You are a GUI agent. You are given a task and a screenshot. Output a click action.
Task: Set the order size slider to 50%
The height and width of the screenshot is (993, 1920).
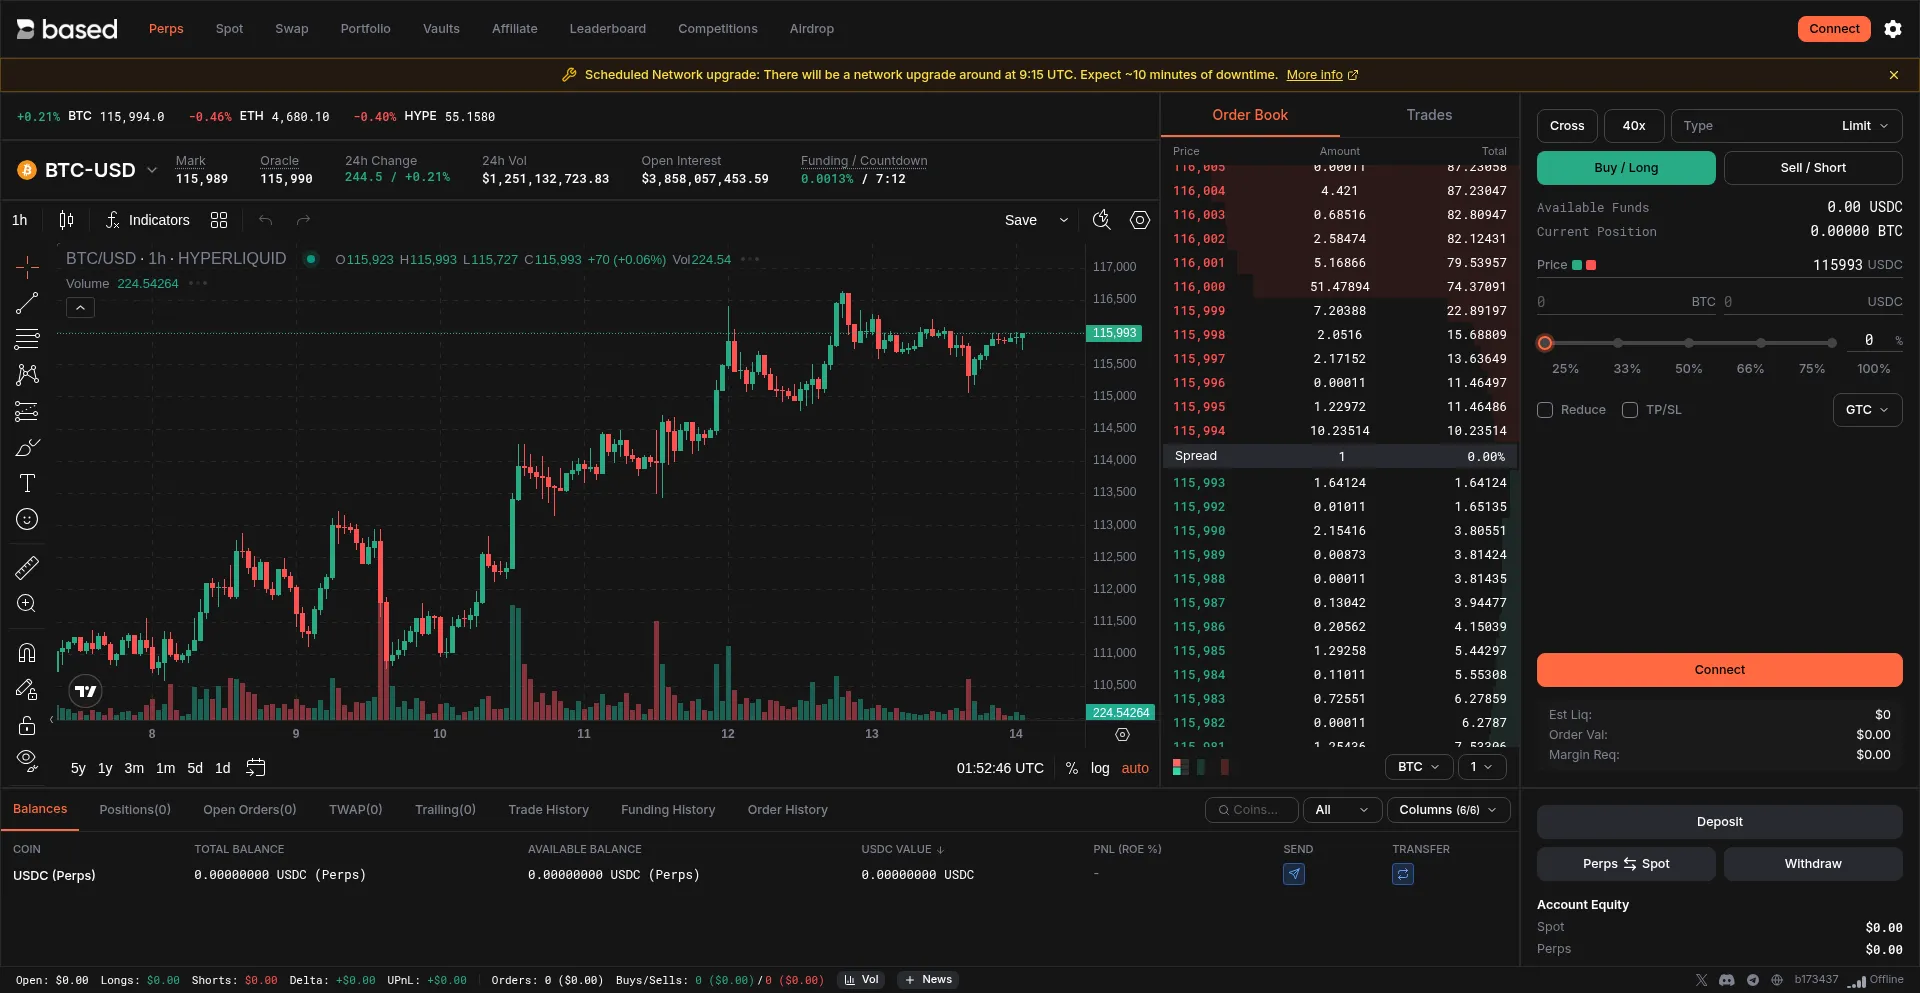(1689, 343)
